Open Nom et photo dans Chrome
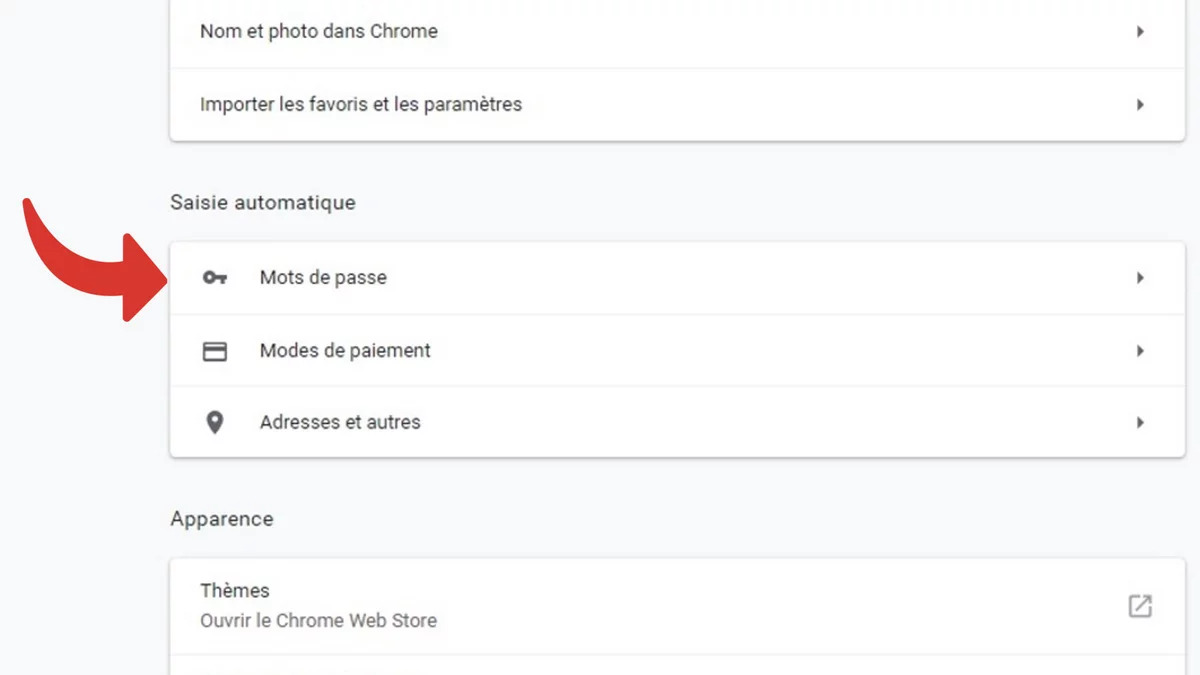 click(318, 31)
